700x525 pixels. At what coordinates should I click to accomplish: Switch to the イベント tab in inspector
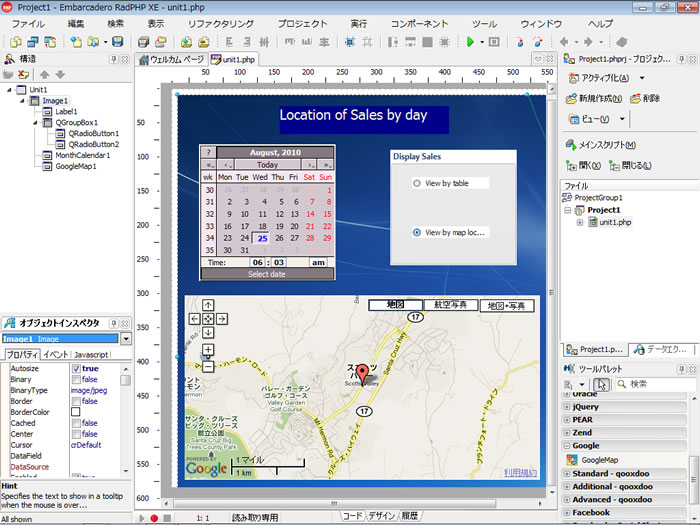coord(55,354)
